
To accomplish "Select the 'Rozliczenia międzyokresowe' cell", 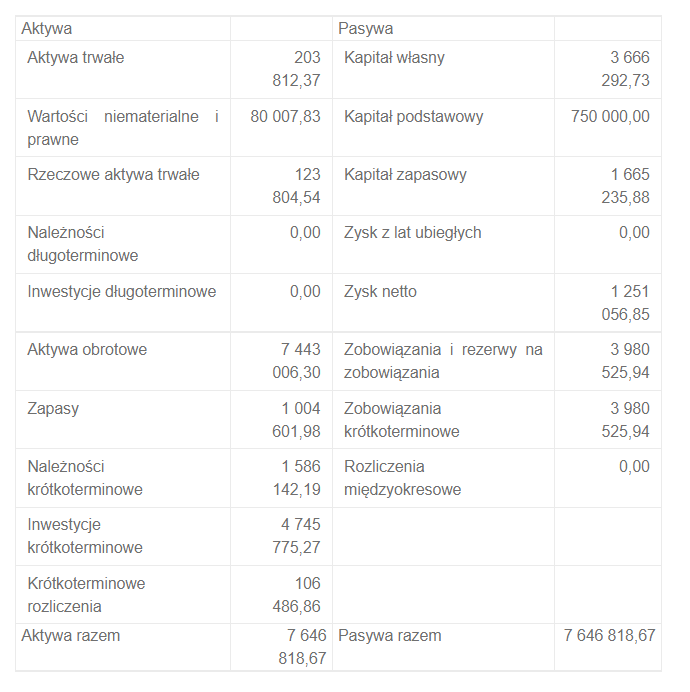I will (x=402, y=478).
